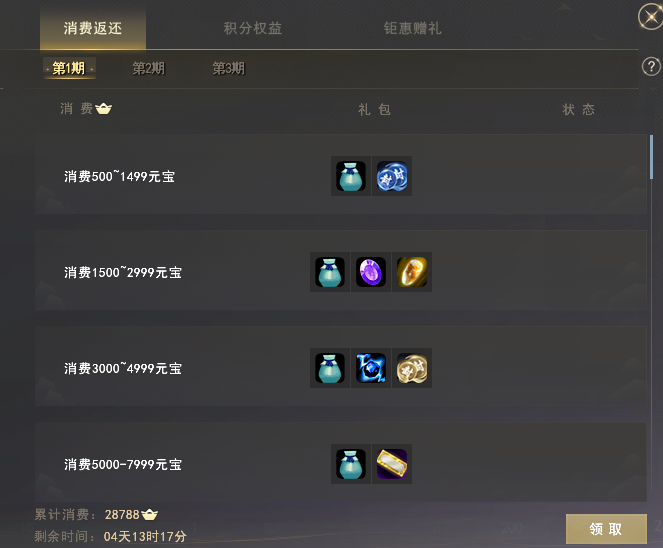Open the 消费返还 tab
Image resolution: width=663 pixels, height=548 pixels.
tap(93, 28)
